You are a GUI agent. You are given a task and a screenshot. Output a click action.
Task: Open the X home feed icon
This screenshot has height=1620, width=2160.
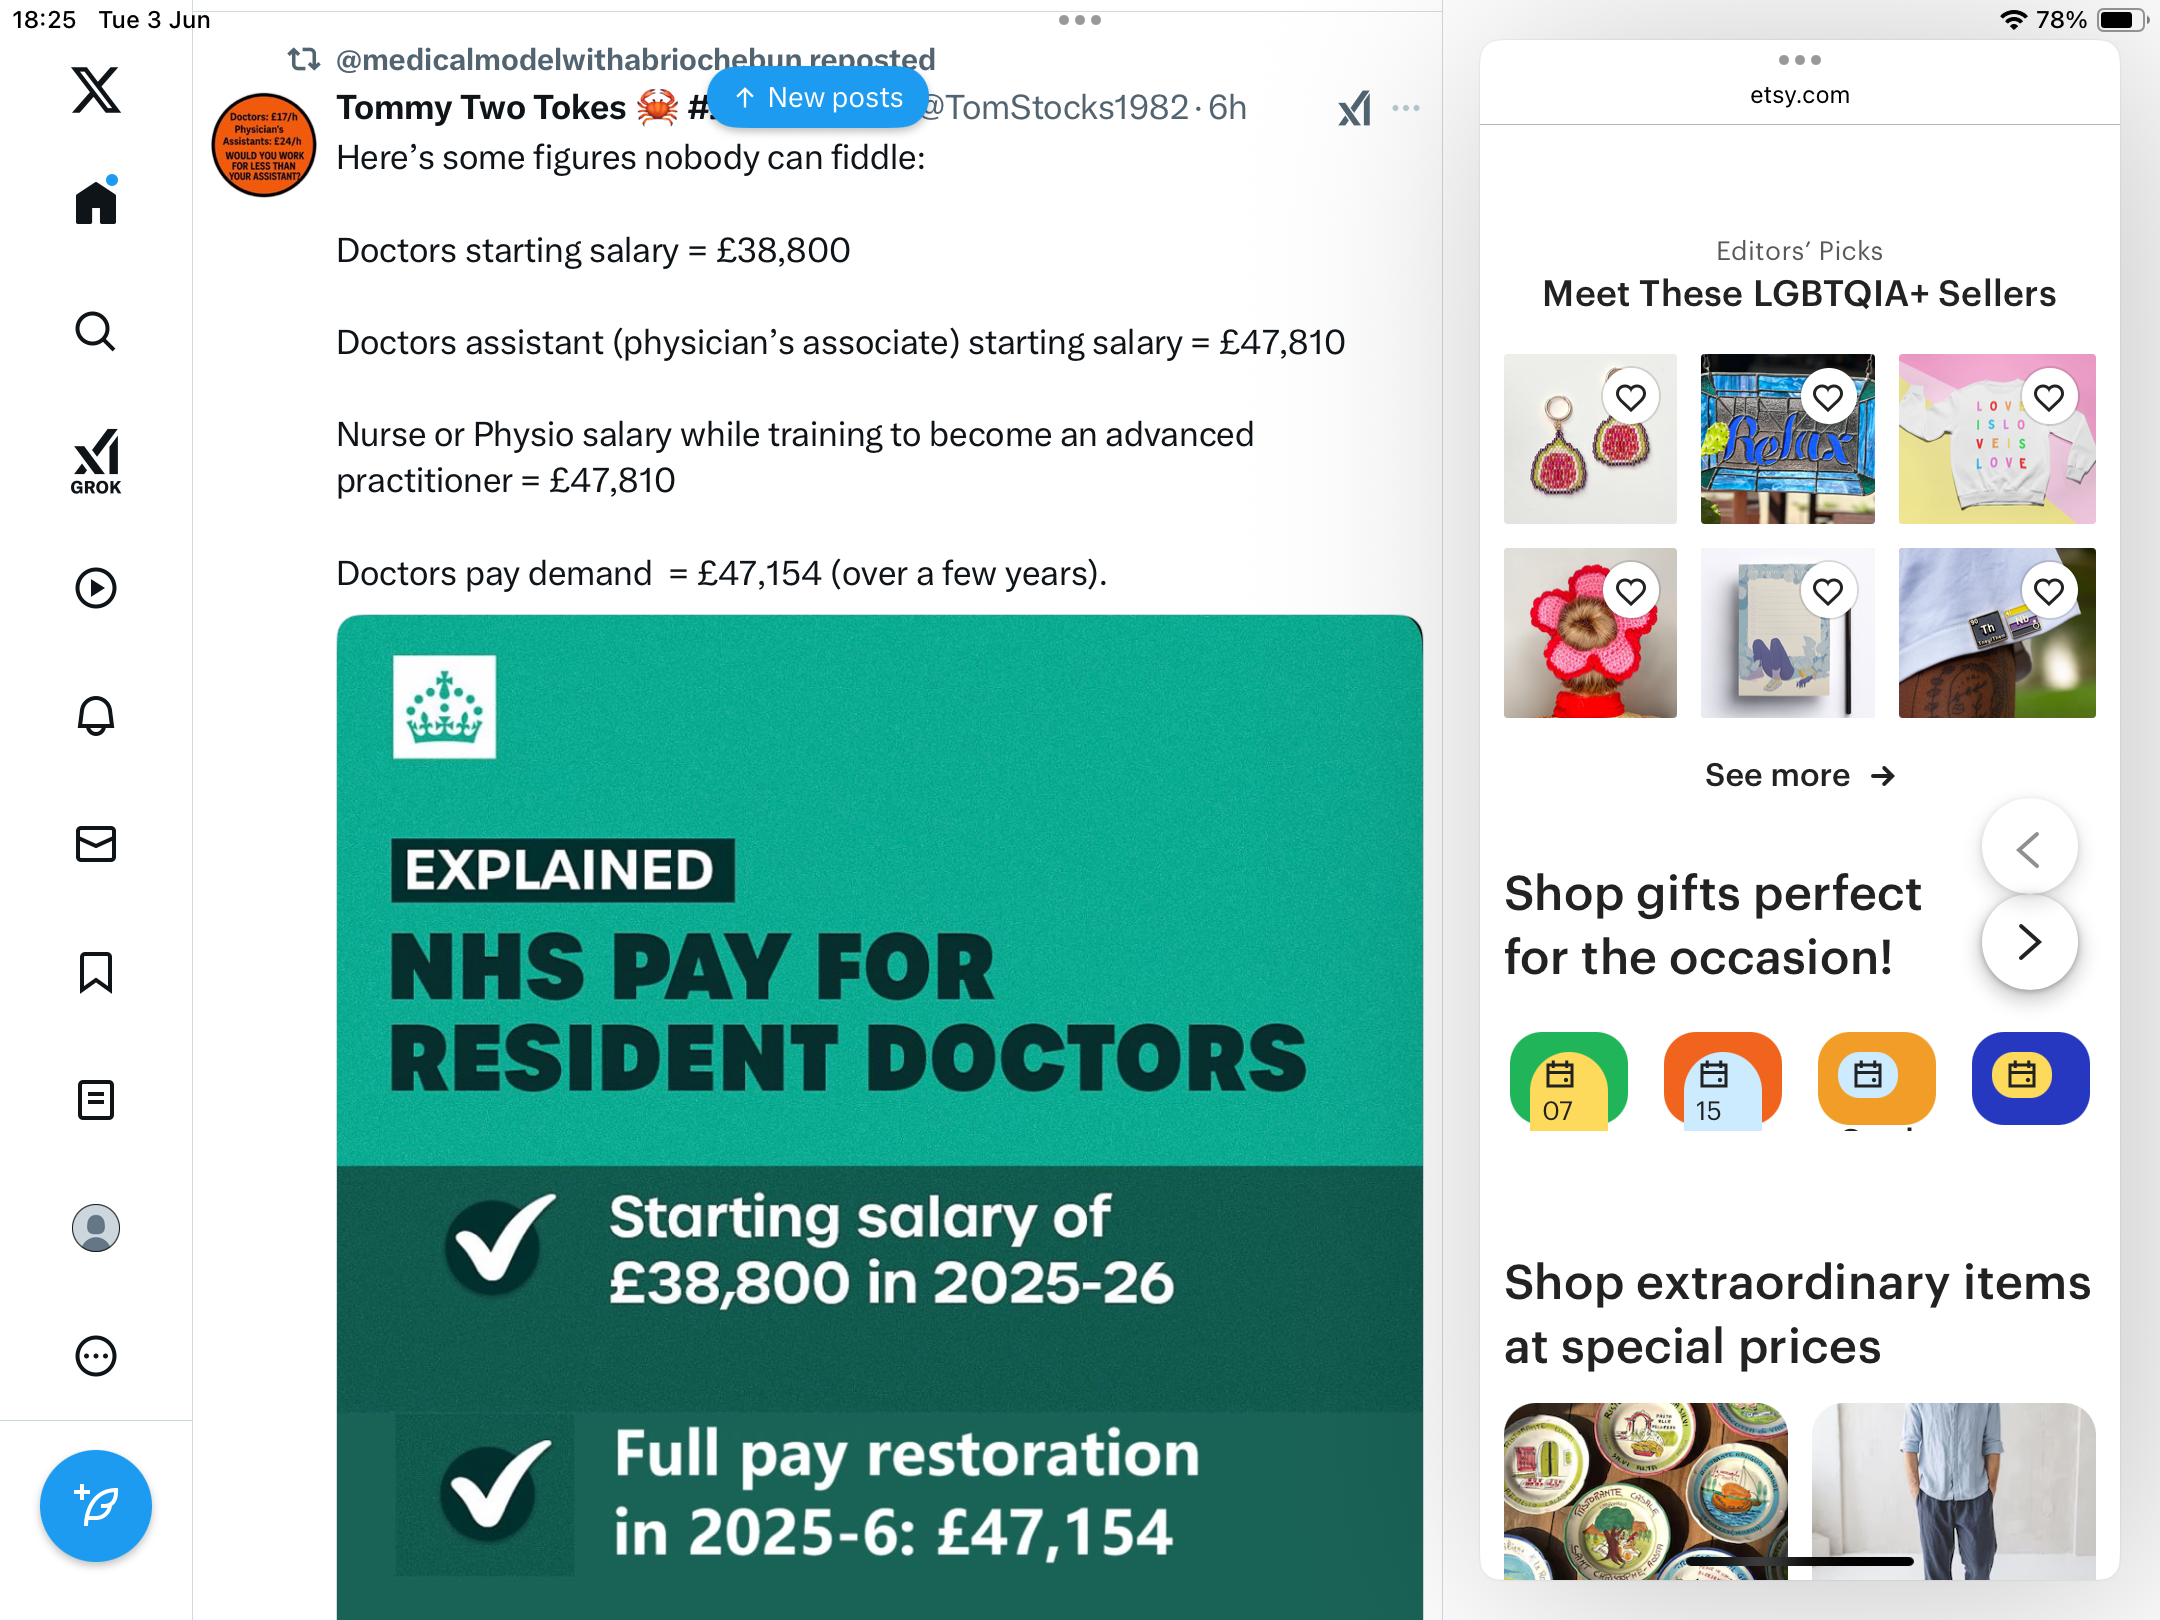pyautogui.click(x=96, y=202)
